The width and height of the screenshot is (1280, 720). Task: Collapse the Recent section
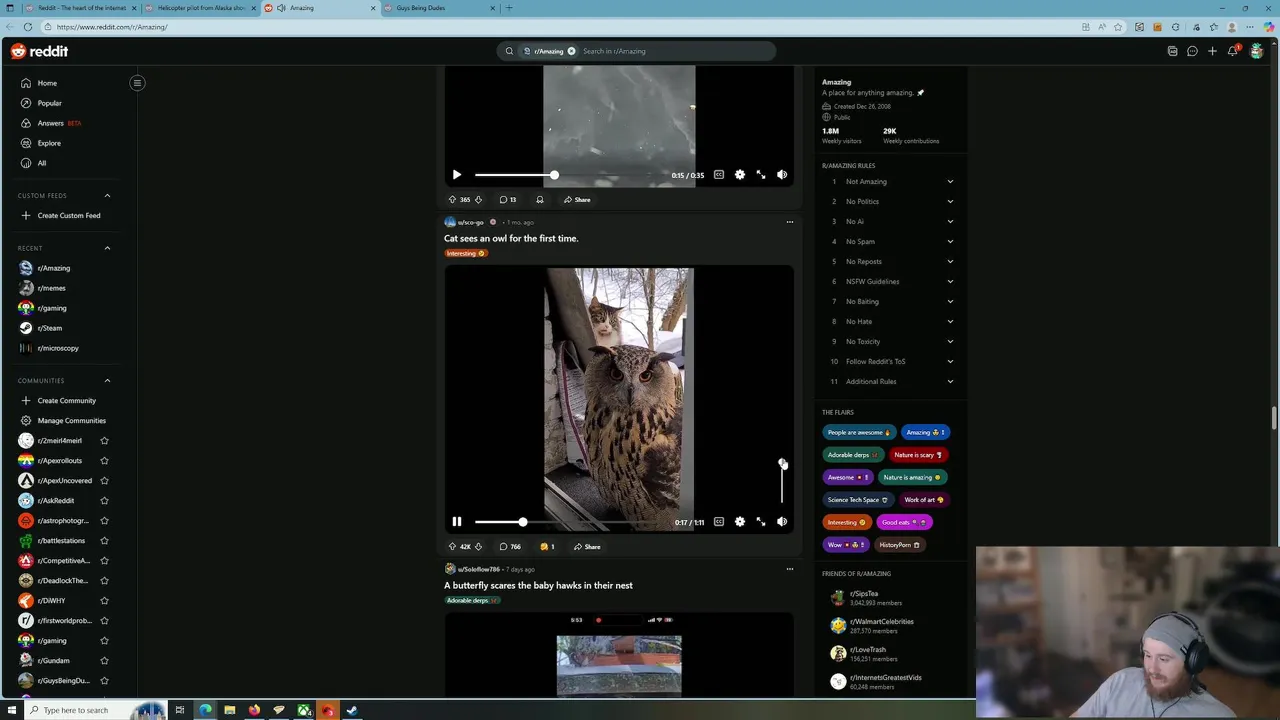click(x=107, y=248)
